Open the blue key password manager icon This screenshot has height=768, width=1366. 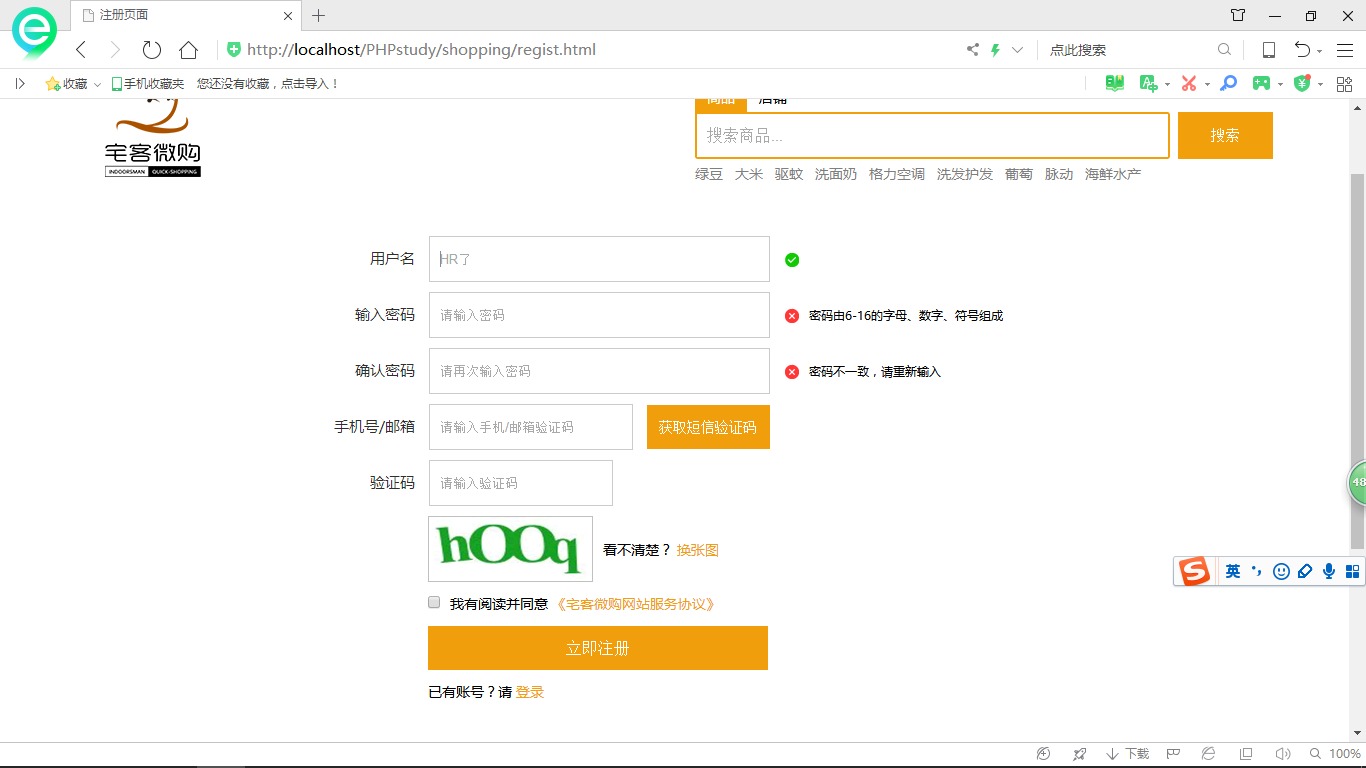(x=1229, y=84)
